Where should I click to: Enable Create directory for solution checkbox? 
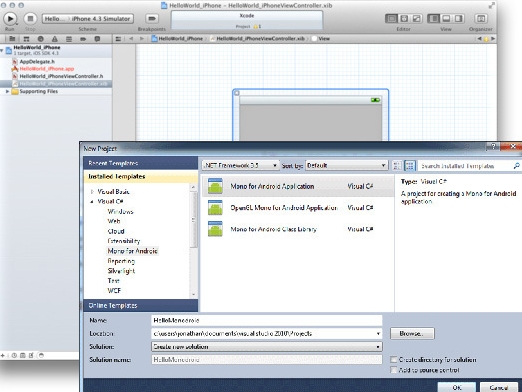pos(394,360)
